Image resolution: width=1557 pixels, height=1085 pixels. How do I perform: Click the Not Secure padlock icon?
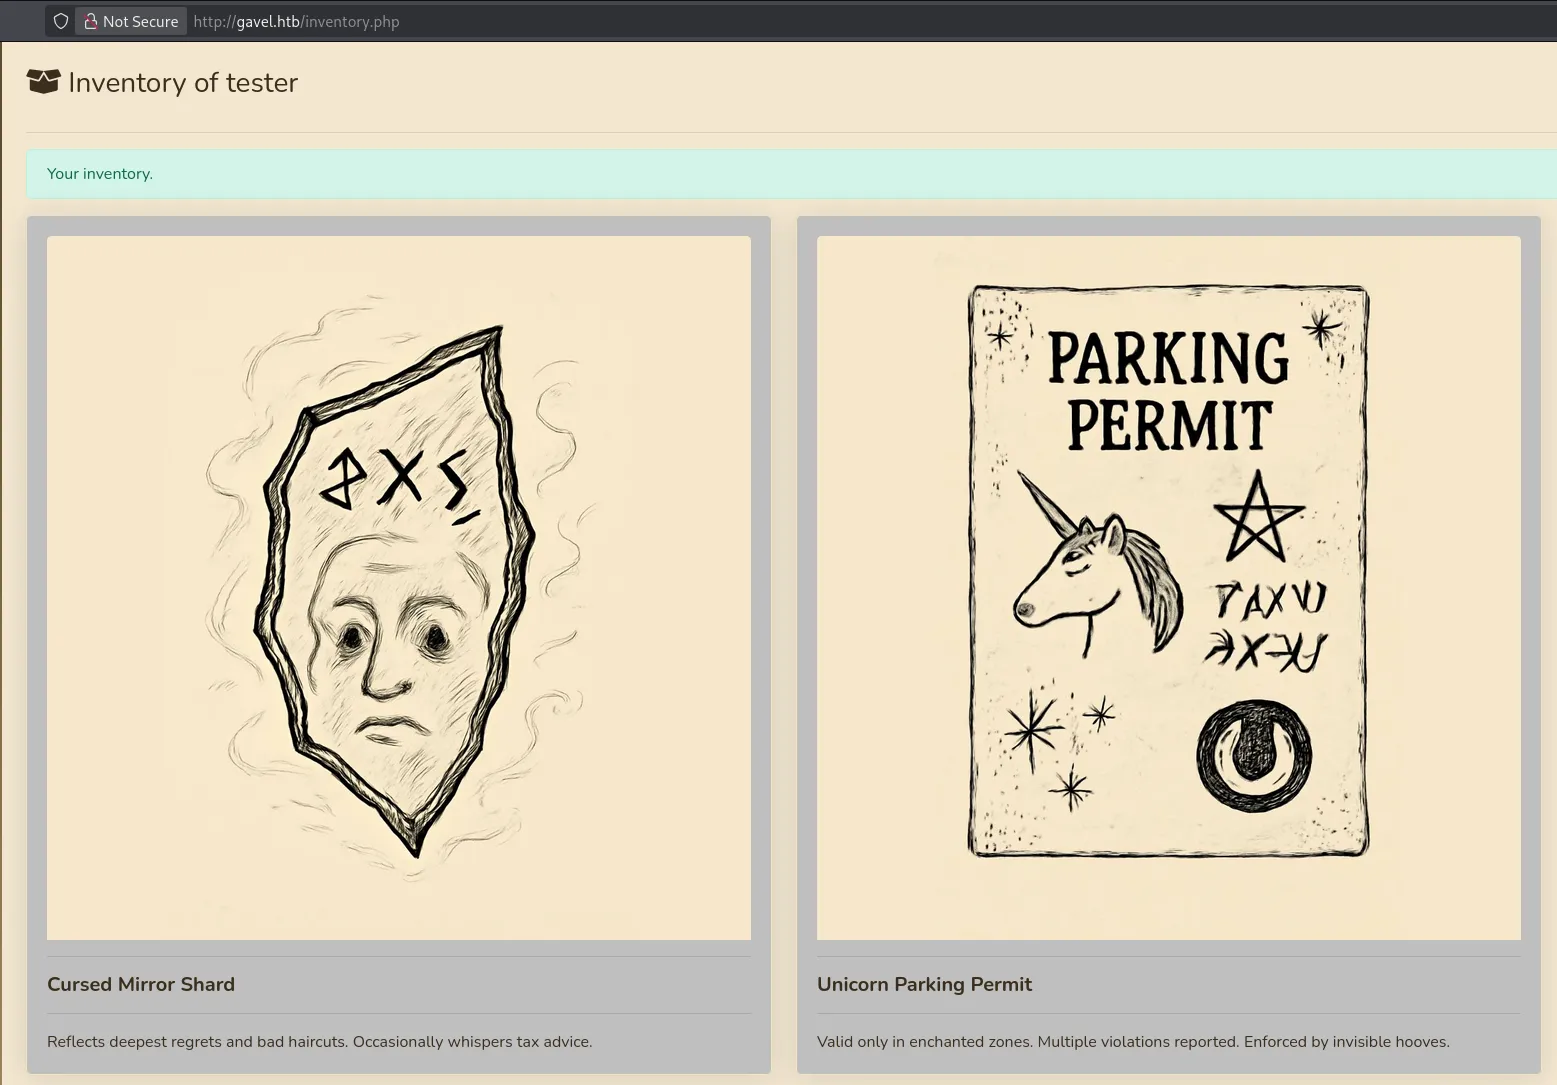[x=90, y=21]
